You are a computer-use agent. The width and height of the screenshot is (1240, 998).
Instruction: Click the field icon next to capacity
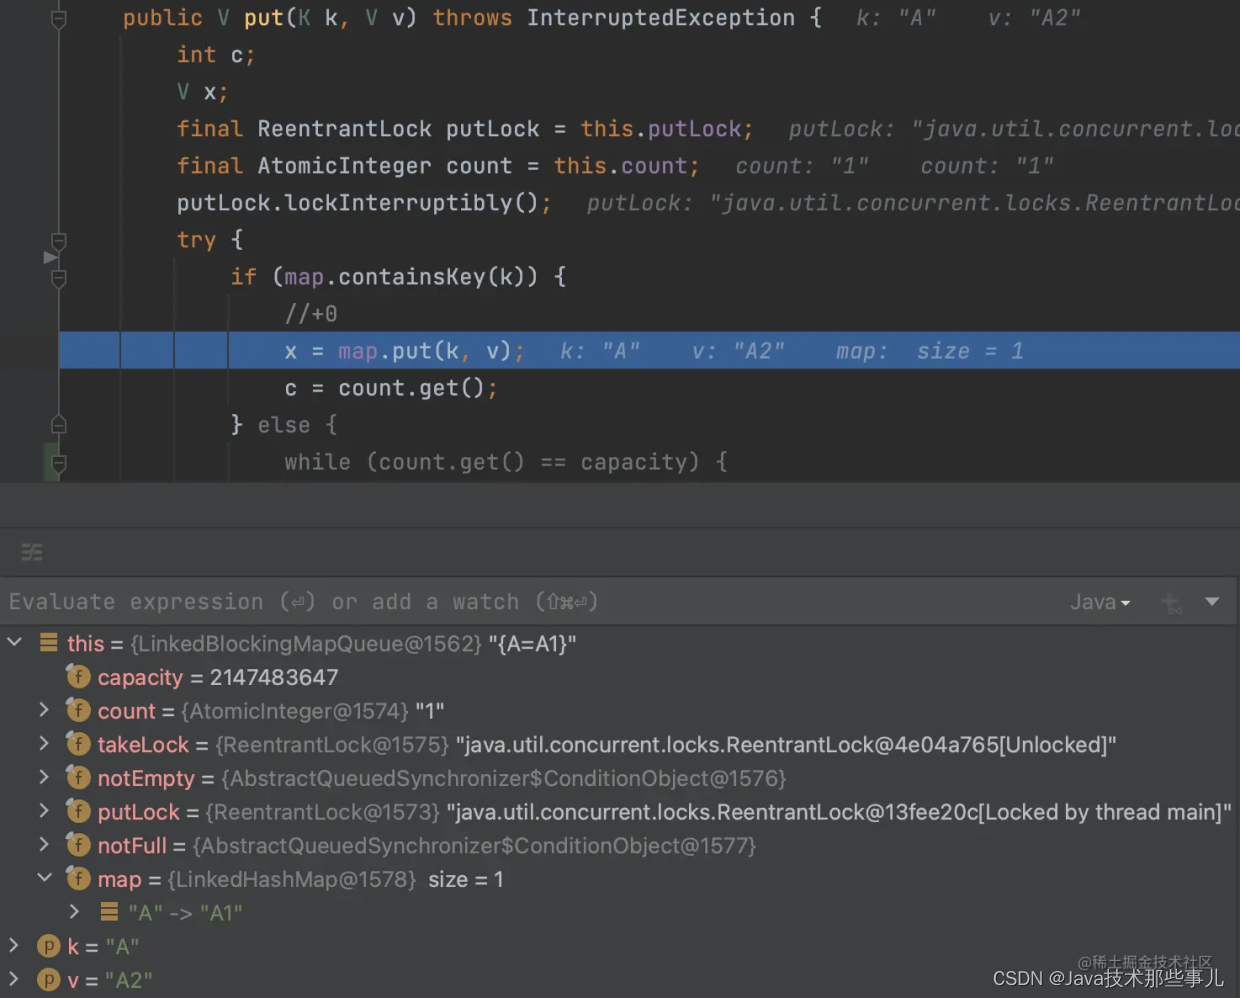(x=78, y=677)
